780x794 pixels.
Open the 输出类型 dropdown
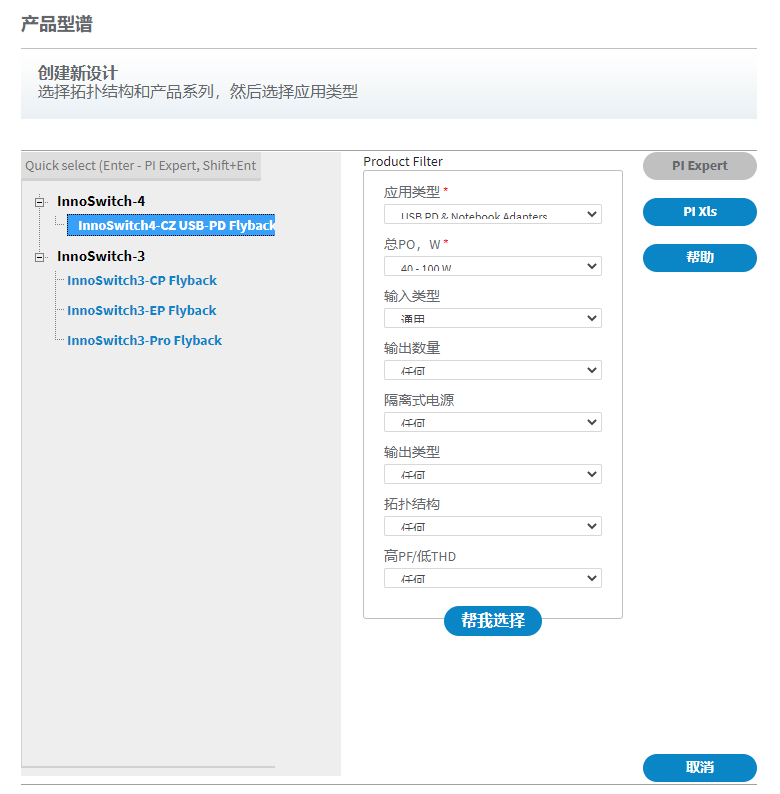493,474
